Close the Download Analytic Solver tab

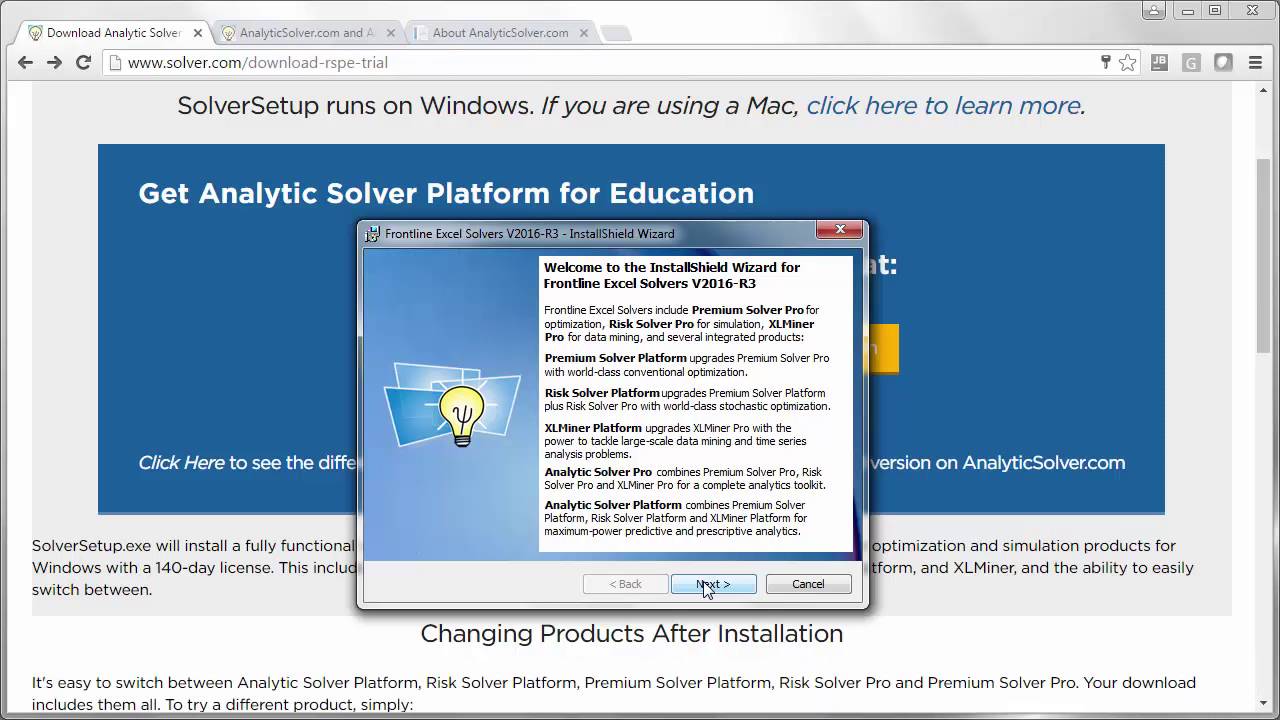coord(197,32)
